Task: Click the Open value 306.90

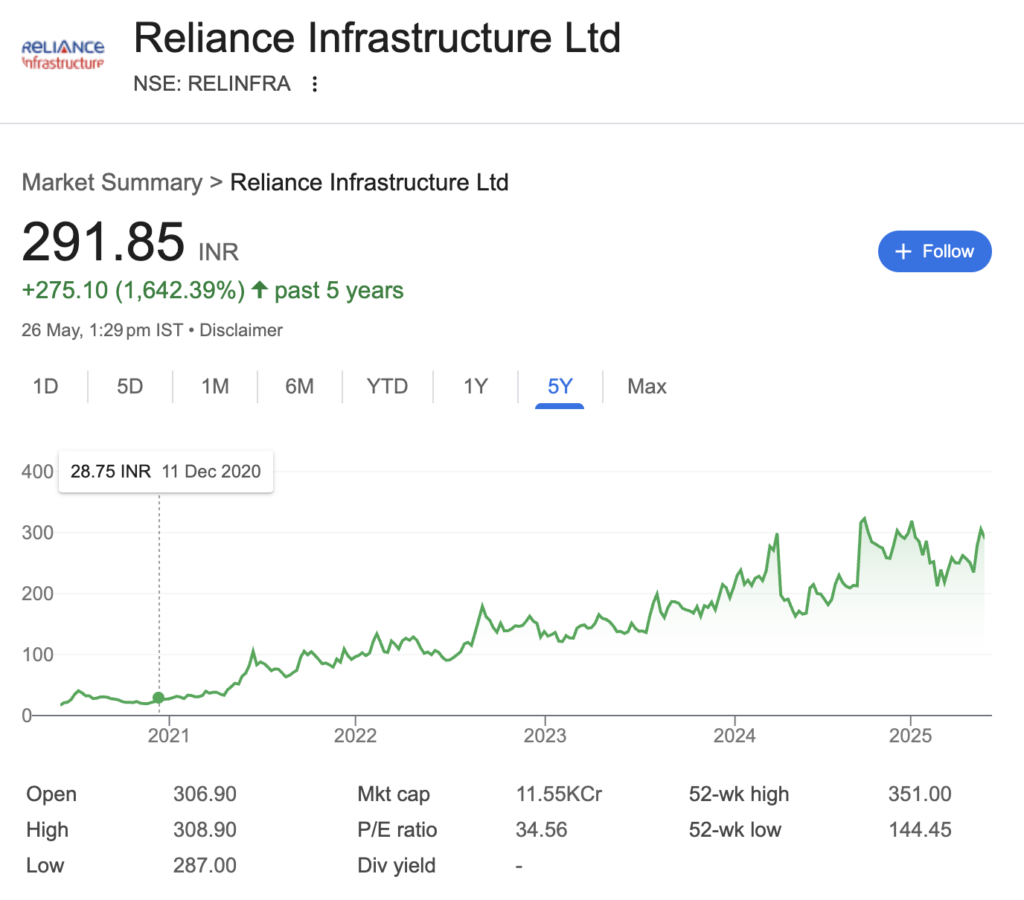Action: (x=204, y=794)
